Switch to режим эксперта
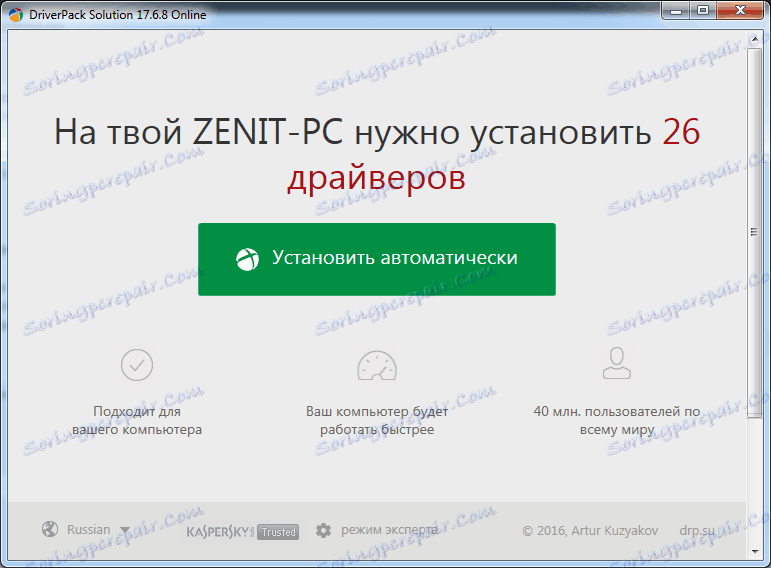Screen dimensions: 771x568 (389, 530)
